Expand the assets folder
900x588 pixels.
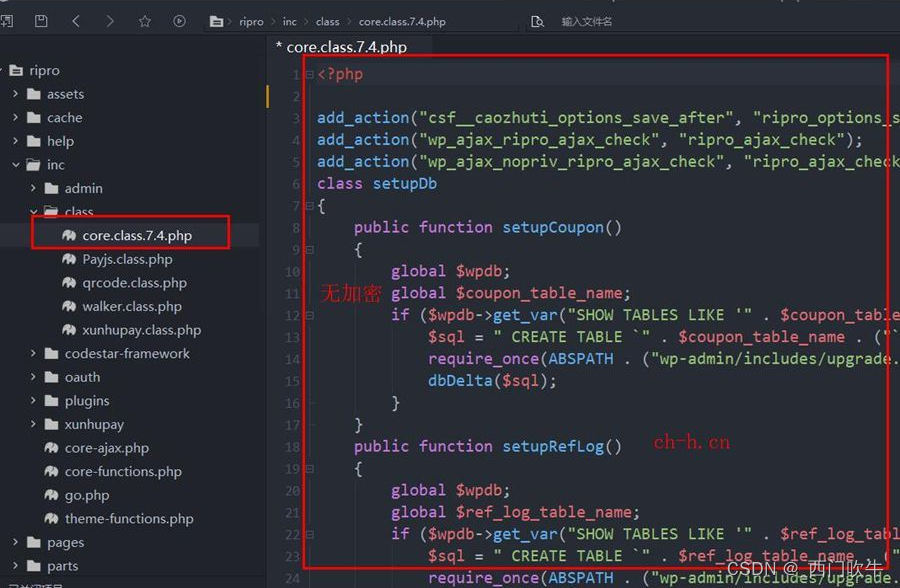click(x=15, y=93)
